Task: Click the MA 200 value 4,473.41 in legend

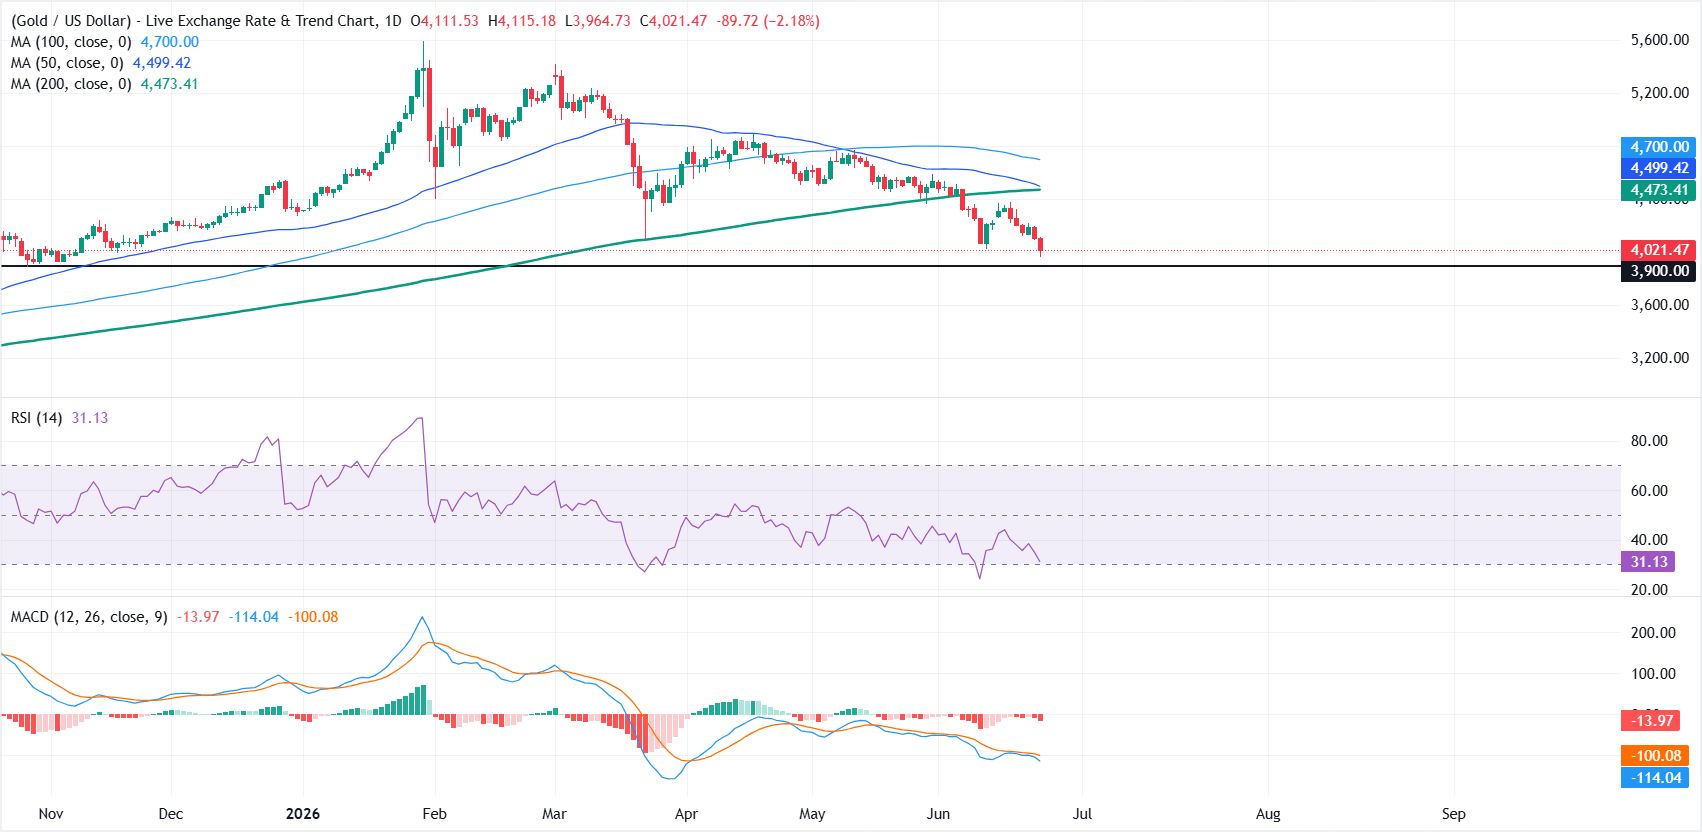Action: [170, 84]
